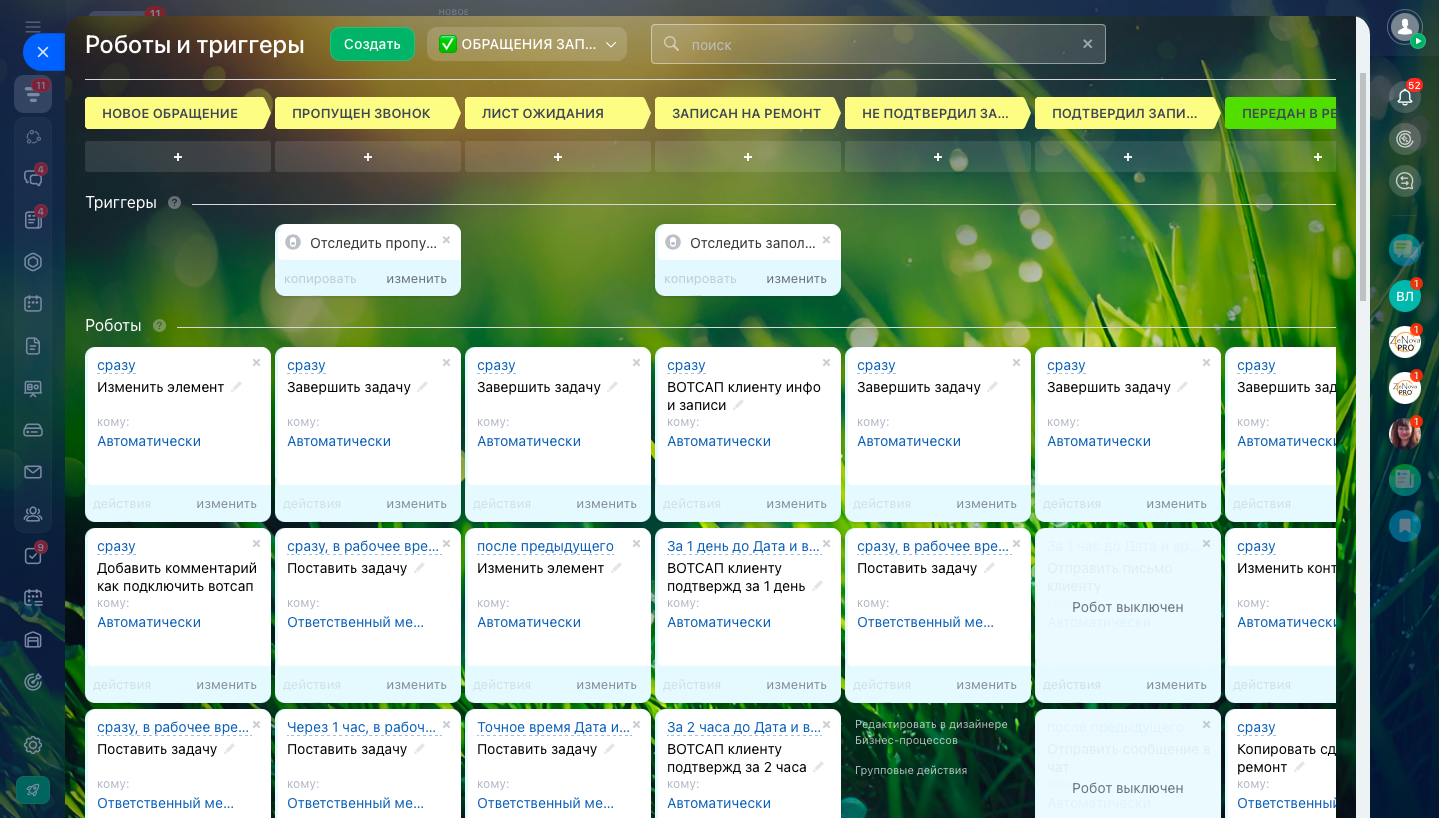Click копировать on the Отследить запол... trigger
Screen dimensions: 1439x818
(x=700, y=279)
